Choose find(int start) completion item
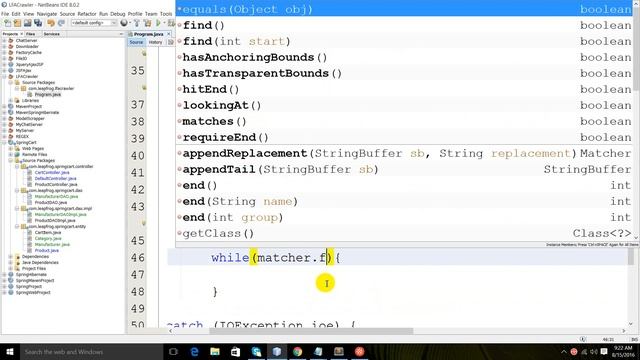 [x=404, y=41]
